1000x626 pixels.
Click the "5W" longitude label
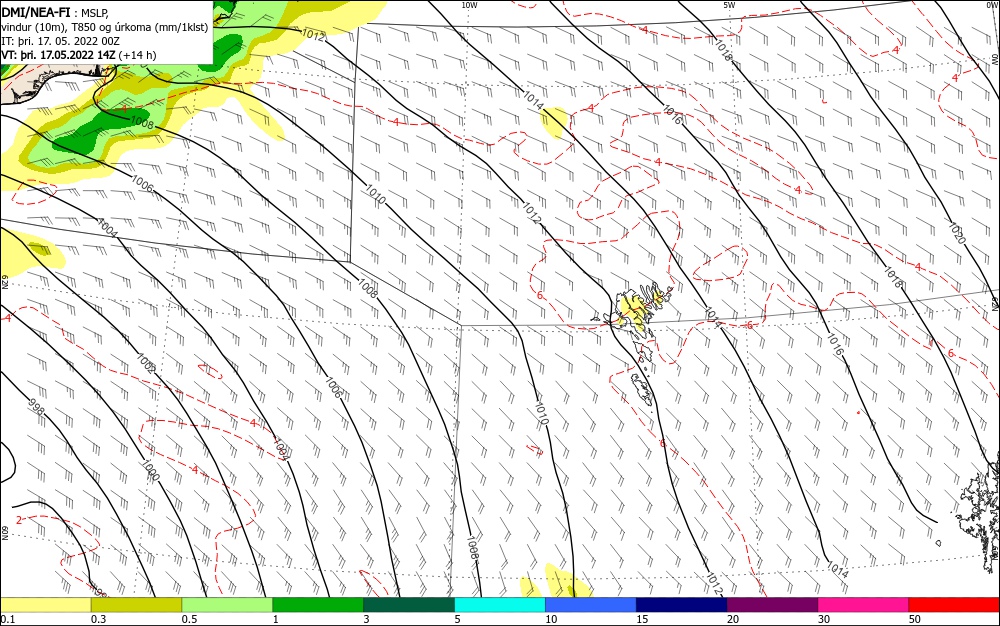click(728, 5)
